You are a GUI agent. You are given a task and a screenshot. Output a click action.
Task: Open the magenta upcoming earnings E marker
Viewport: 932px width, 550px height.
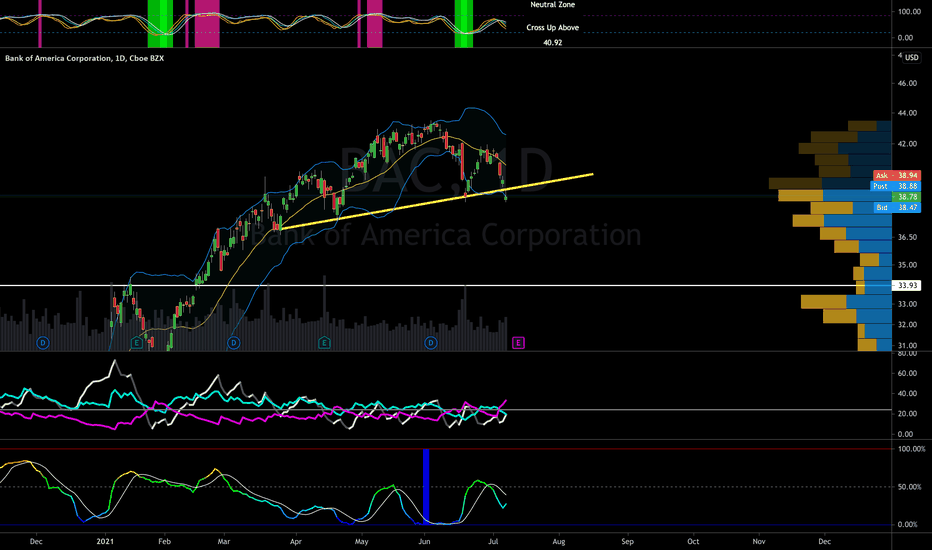tap(518, 342)
